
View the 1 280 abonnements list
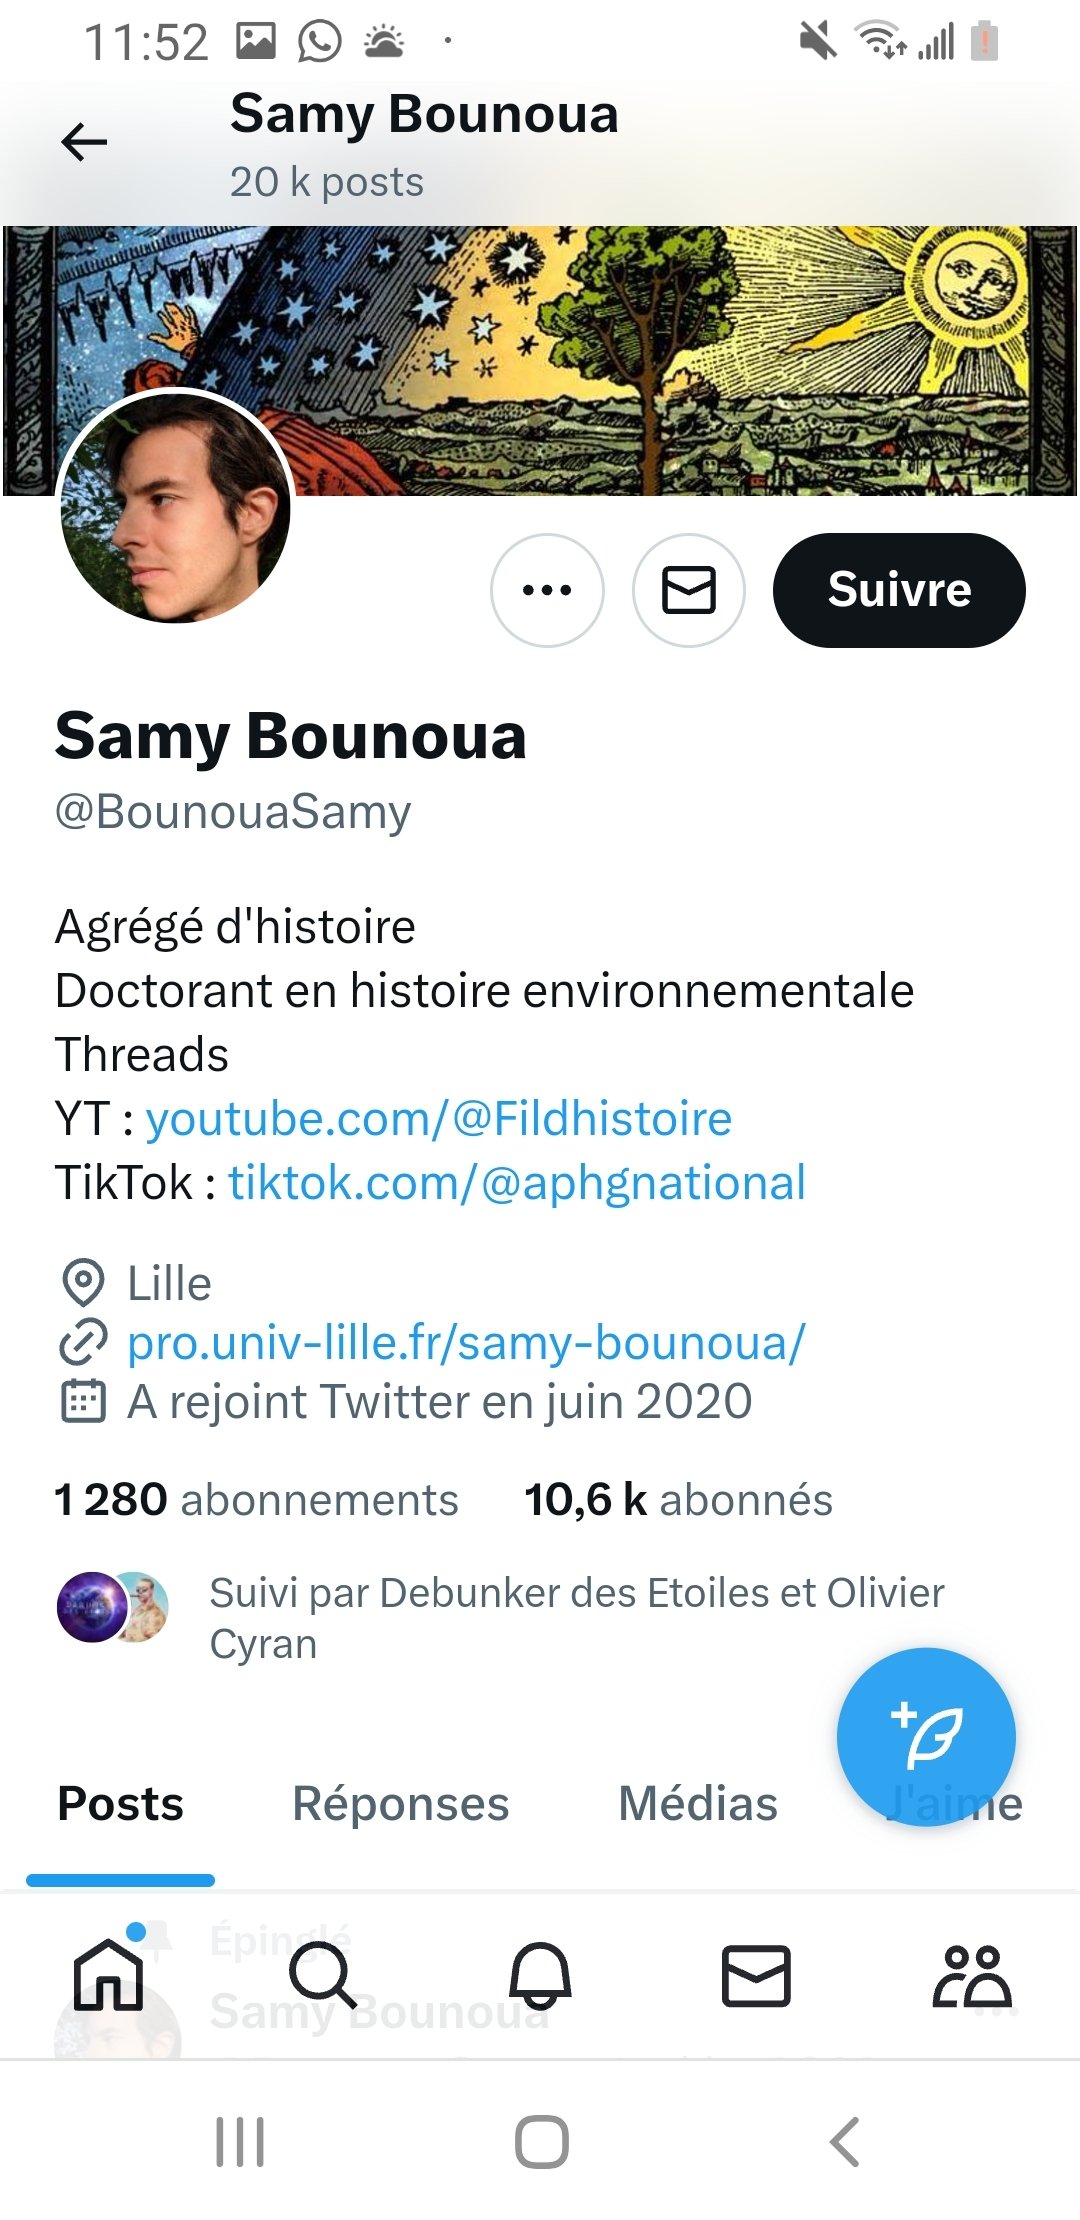[x=256, y=1500]
